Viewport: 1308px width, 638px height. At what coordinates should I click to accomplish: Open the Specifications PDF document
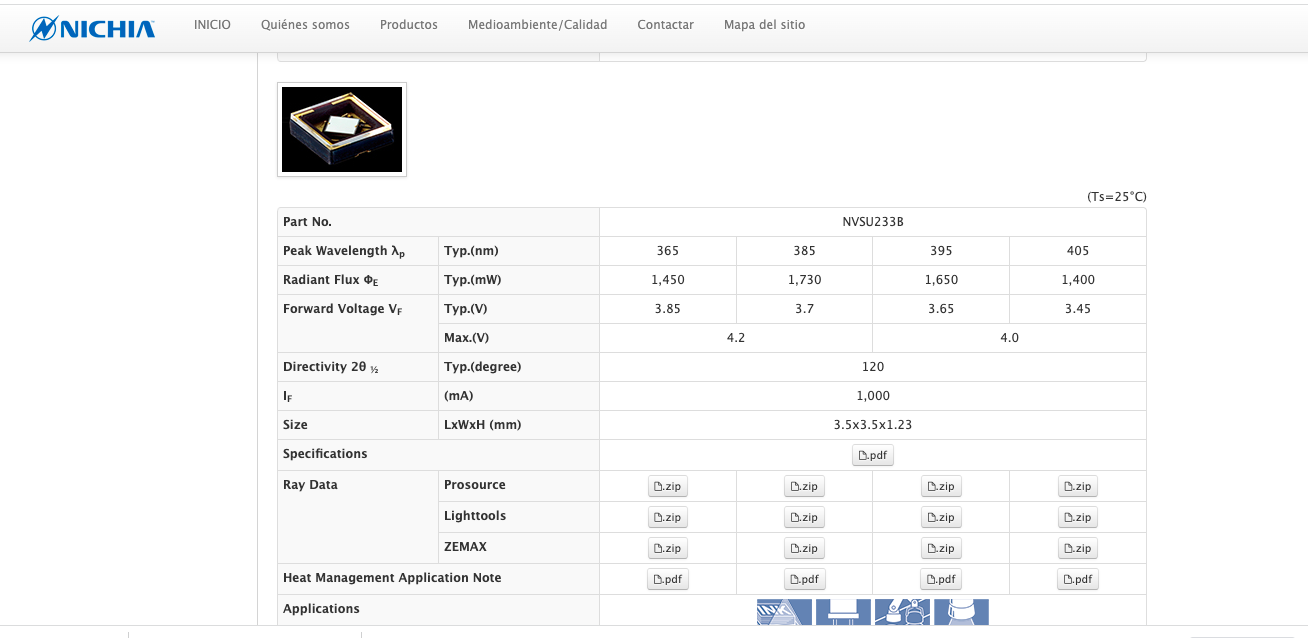point(872,455)
